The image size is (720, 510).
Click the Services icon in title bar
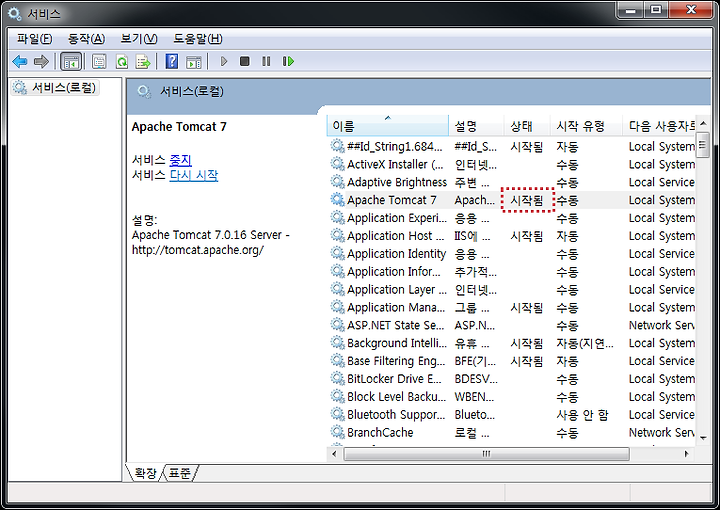(14, 14)
